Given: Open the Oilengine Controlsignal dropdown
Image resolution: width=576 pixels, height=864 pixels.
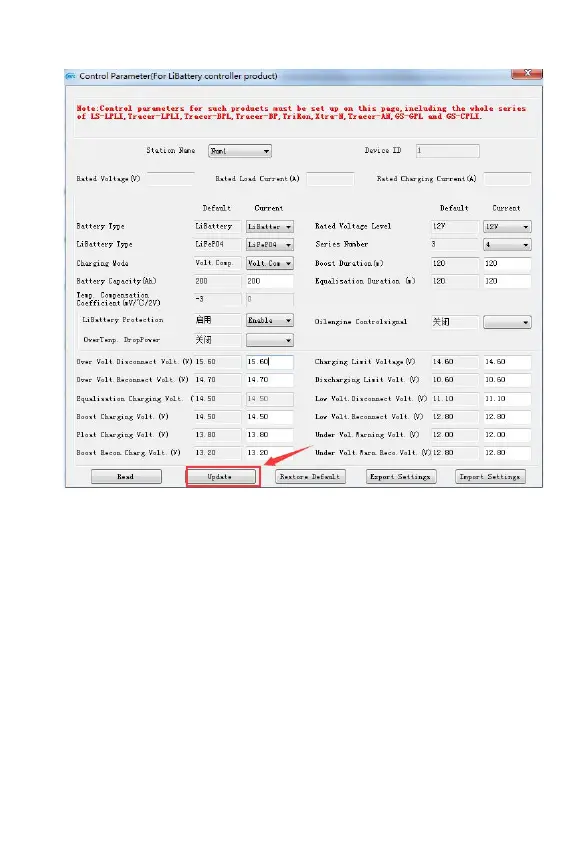Looking at the screenshot, I should click(x=507, y=322).
